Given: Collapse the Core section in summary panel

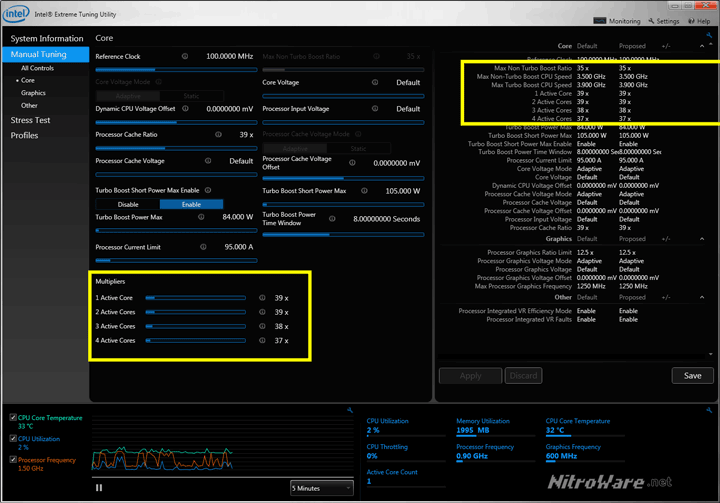Looking at the screenshot, I should [x=702, y=46].
